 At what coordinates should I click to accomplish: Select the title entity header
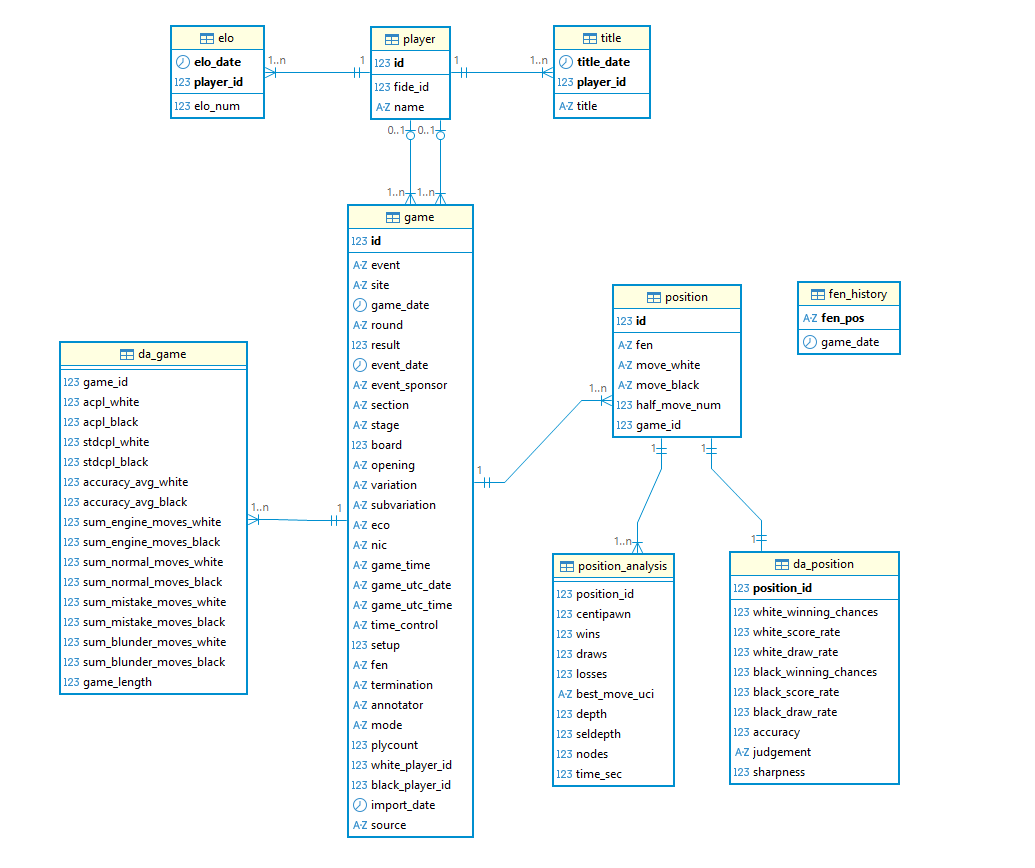point(601,38)
